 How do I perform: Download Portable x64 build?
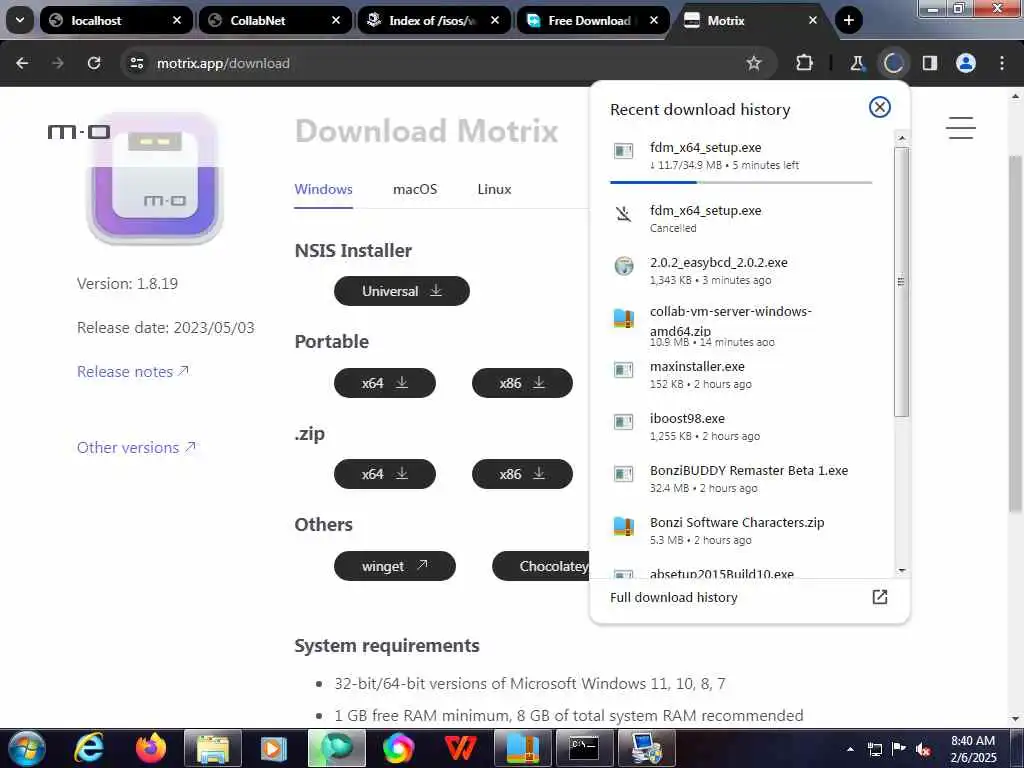385,383
